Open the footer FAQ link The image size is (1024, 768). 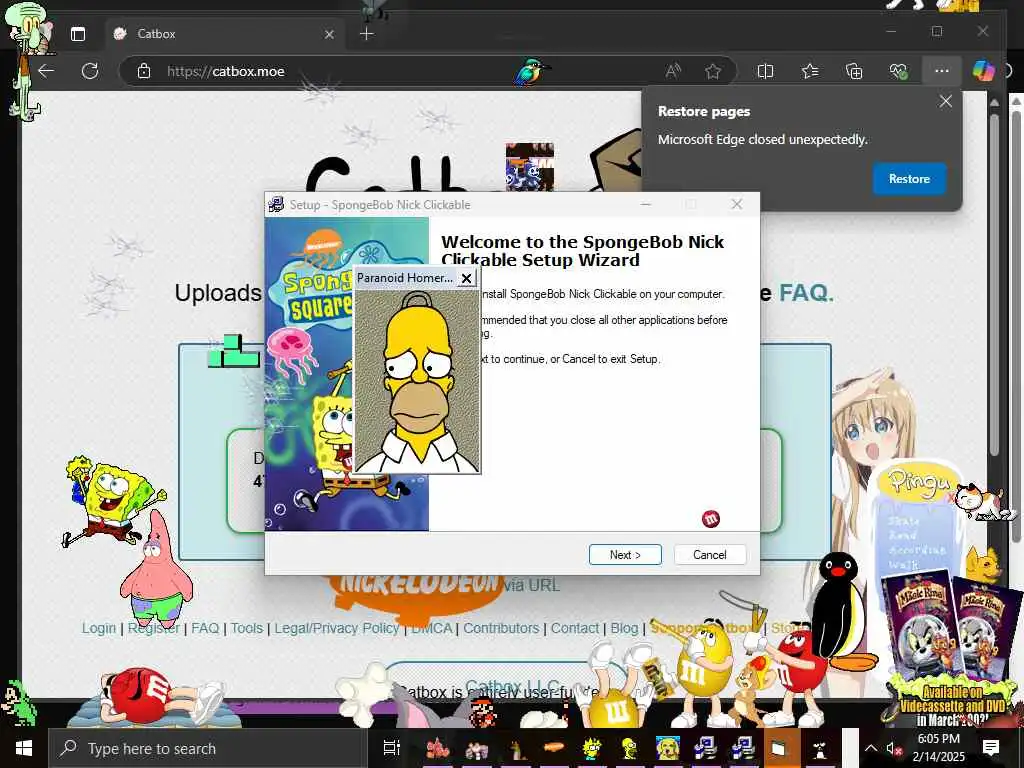click(x=205, y=628)
